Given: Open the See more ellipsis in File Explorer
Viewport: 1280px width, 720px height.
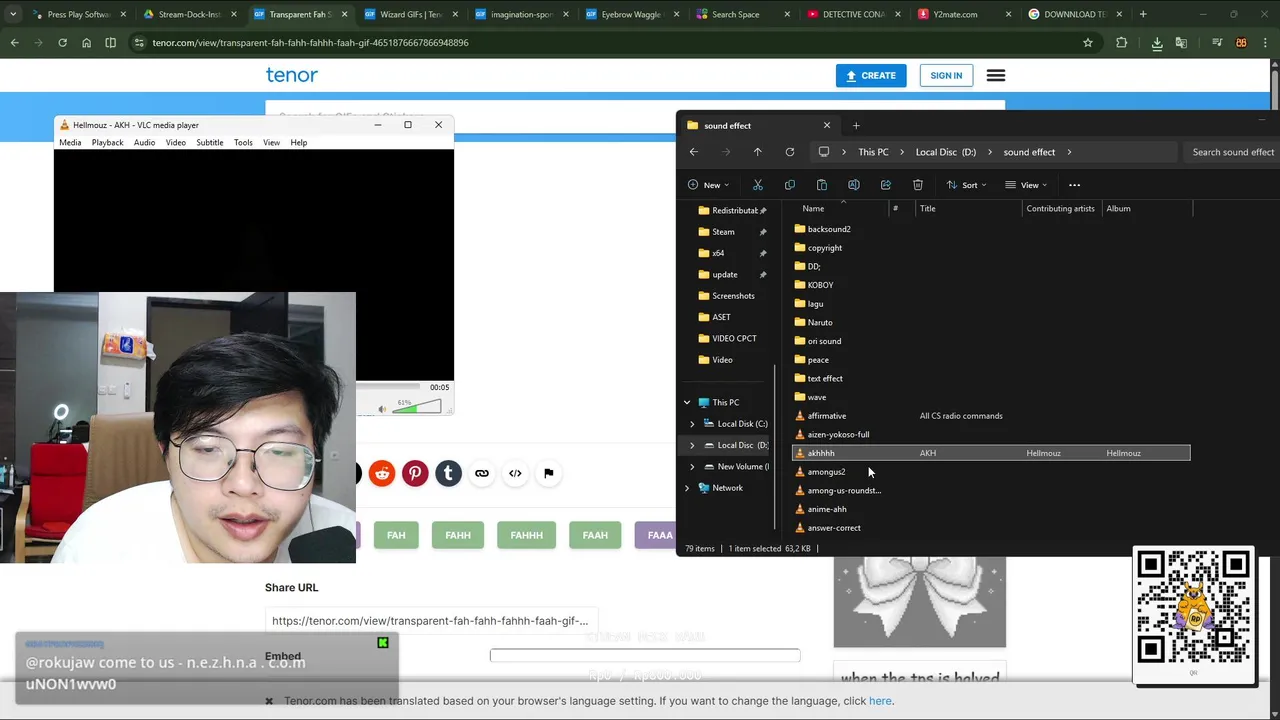Looking at the screenshot, I should click(x=1074, y=185).
